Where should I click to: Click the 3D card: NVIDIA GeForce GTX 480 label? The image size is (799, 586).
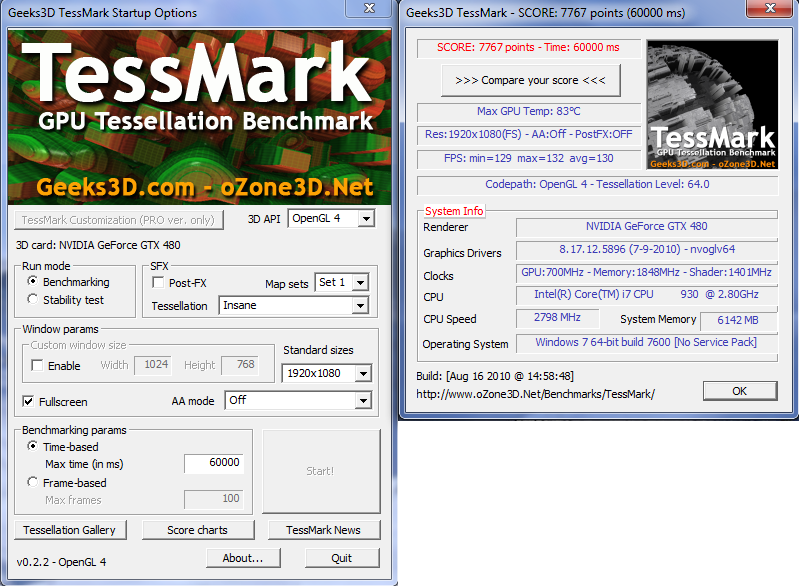pos(98,245)
